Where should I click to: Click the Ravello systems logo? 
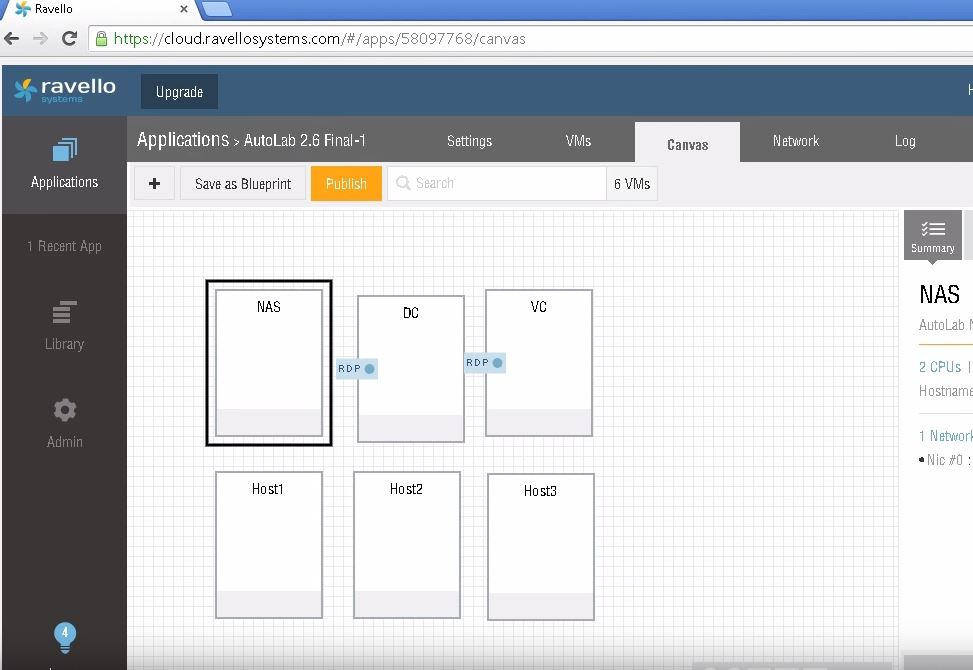[65, 91]
